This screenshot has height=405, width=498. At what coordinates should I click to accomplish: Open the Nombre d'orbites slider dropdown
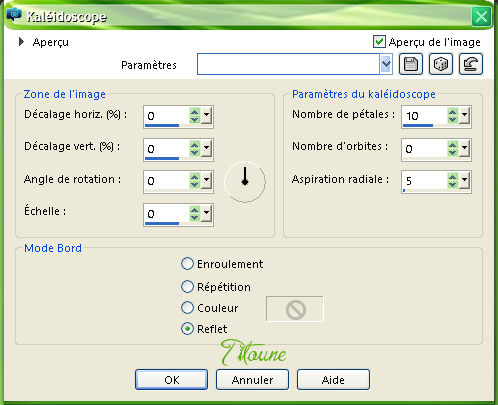pyautogui.click(x=464, y=149)
